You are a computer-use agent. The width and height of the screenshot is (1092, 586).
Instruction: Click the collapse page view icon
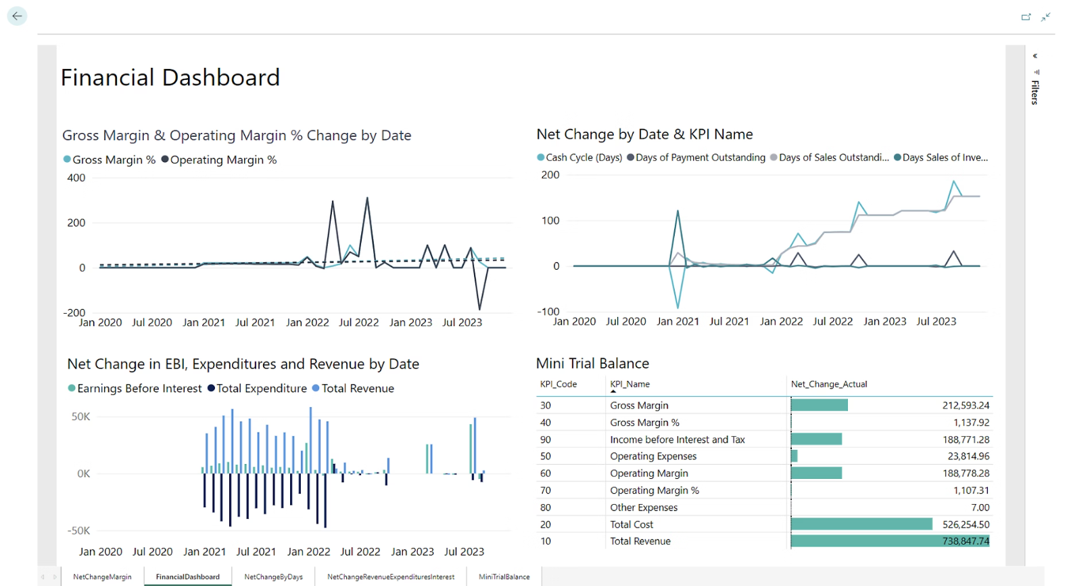[x=1045, y=17]
